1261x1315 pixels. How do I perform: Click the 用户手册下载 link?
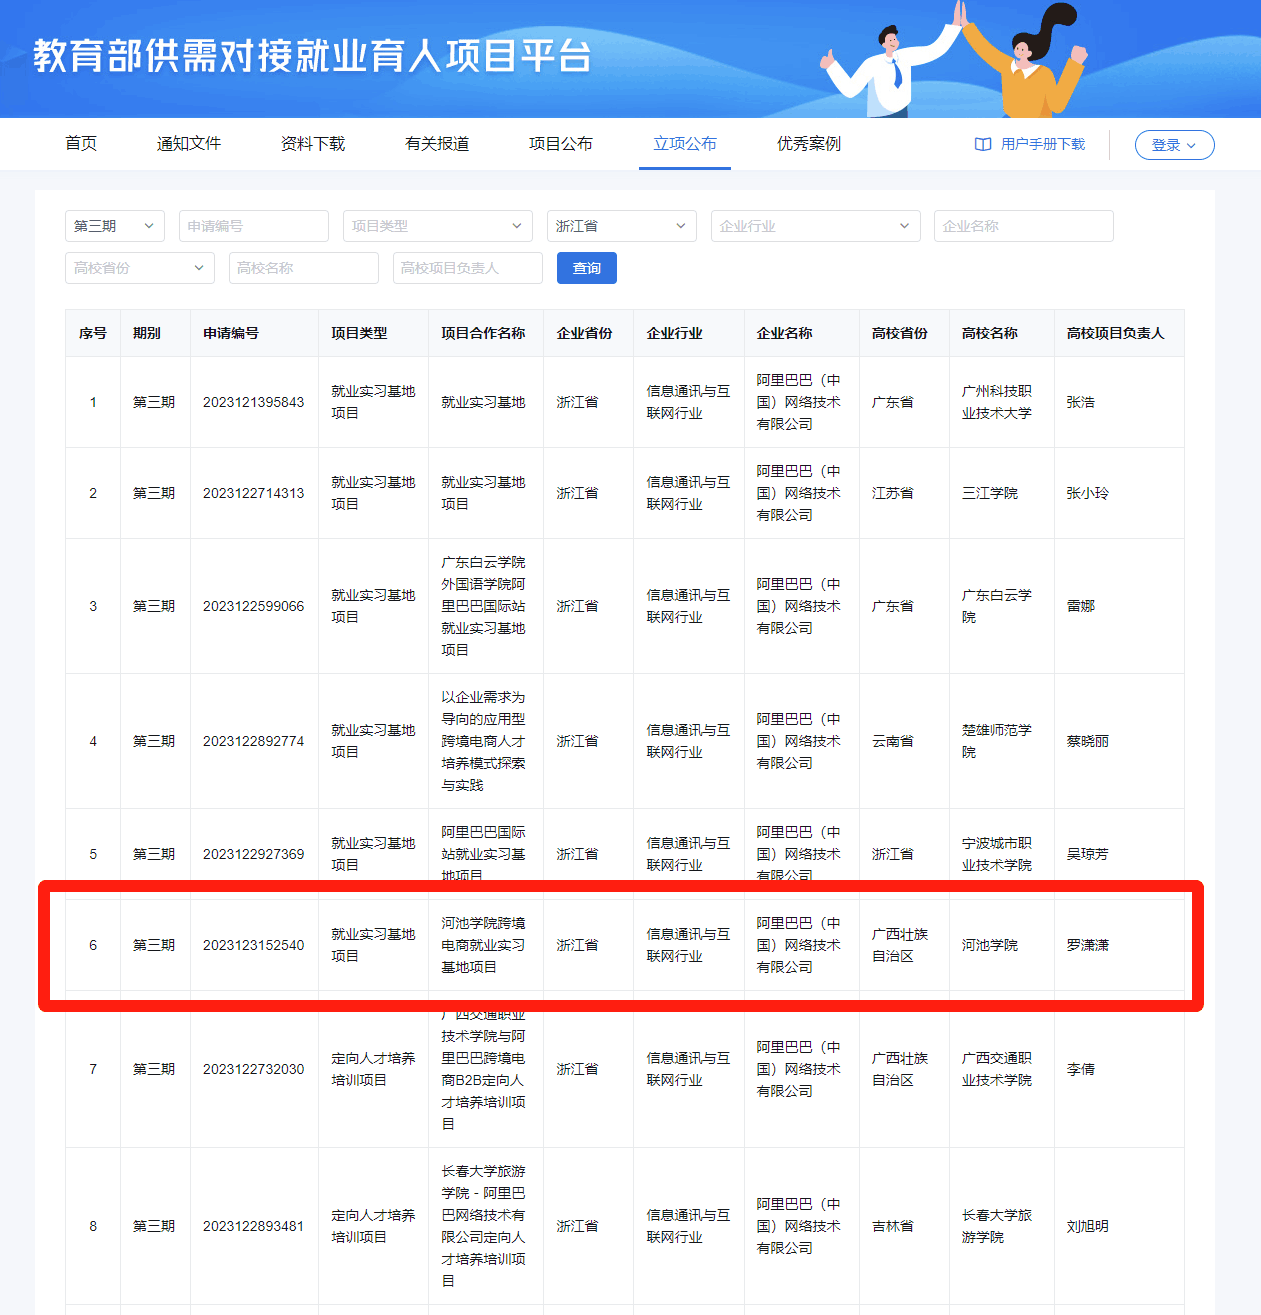coord(1042,144)
